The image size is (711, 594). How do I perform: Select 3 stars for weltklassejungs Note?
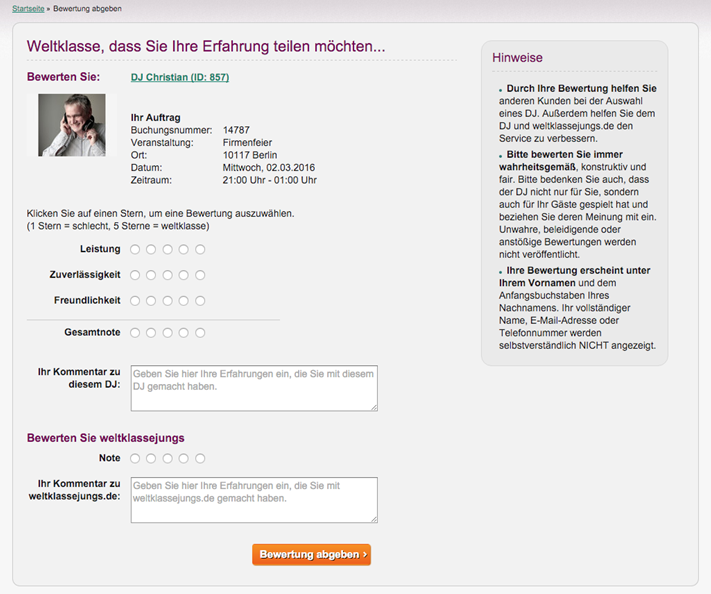point(167,458)
